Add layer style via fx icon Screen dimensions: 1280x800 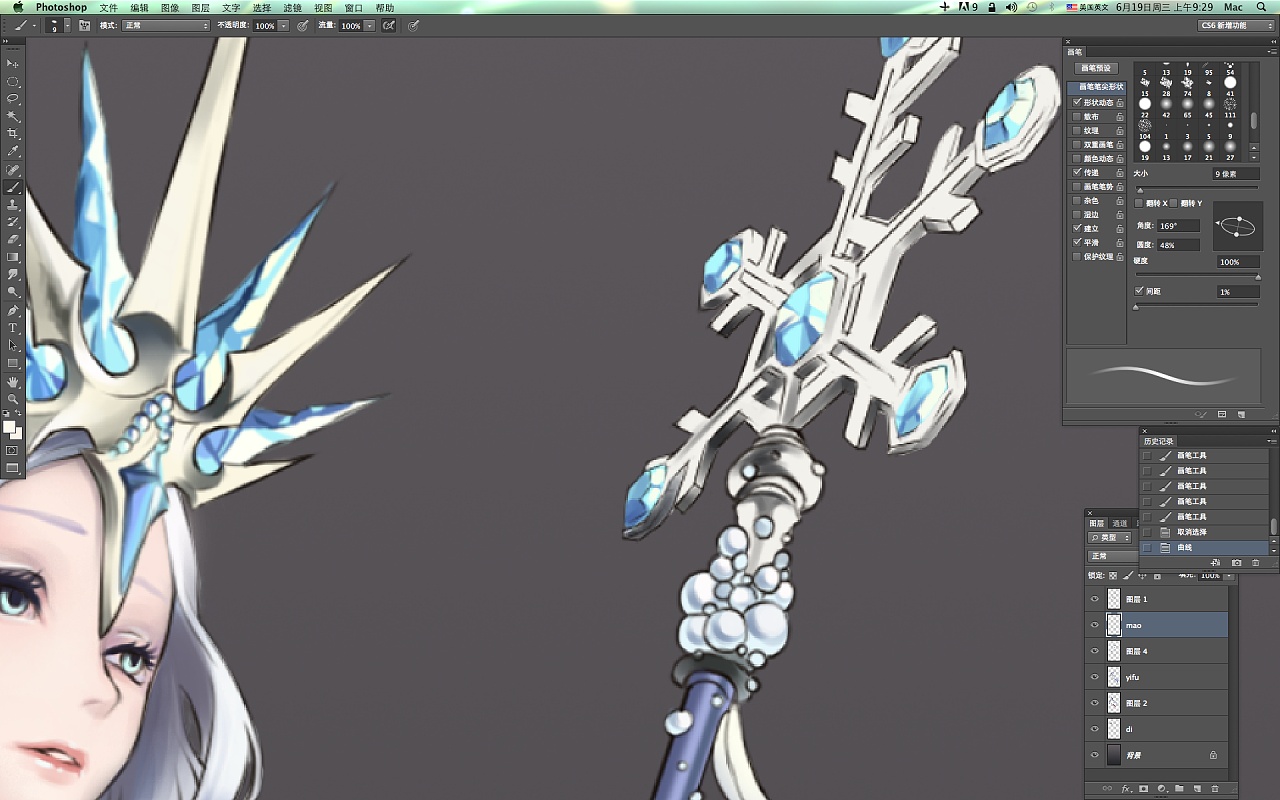[x=1126, y=789]
